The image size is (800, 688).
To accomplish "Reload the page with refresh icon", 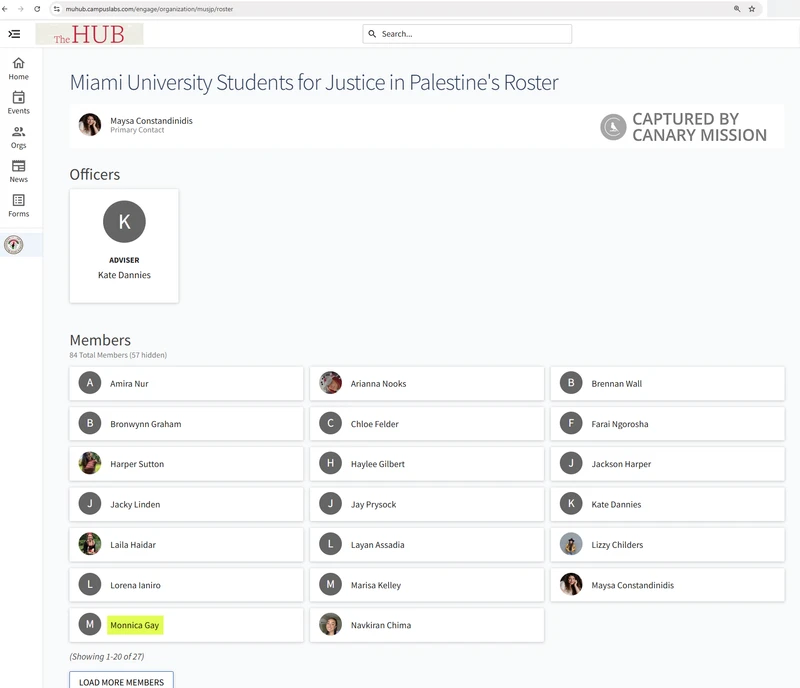I will pos(37,9).
